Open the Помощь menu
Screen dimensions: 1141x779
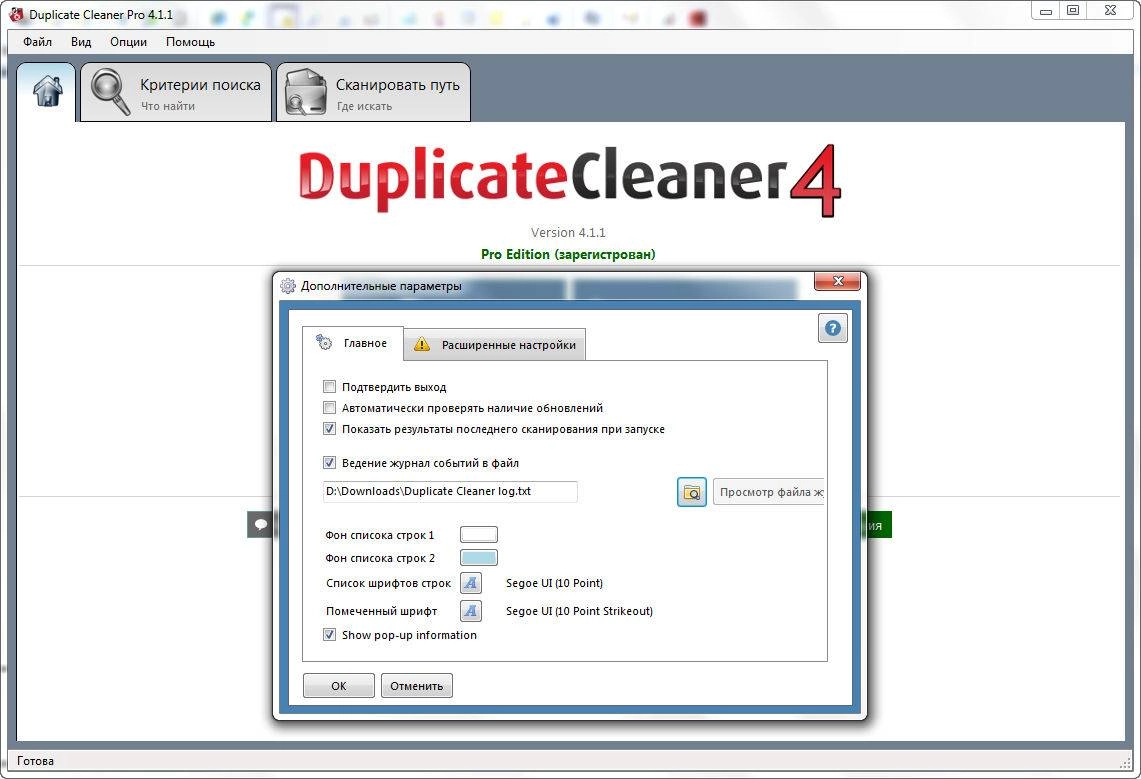(x=190, y=41)
